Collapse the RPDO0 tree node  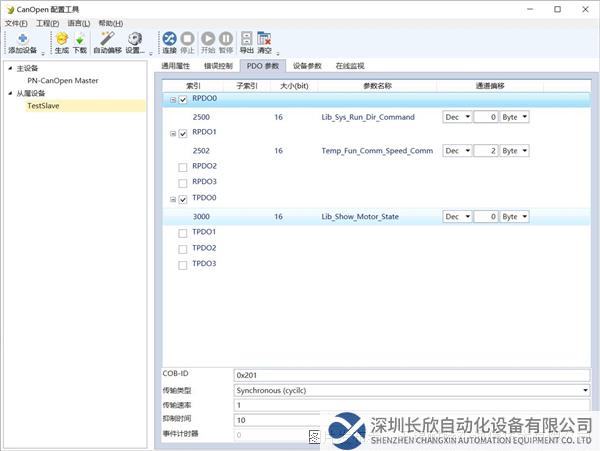(x=172, y=100)
